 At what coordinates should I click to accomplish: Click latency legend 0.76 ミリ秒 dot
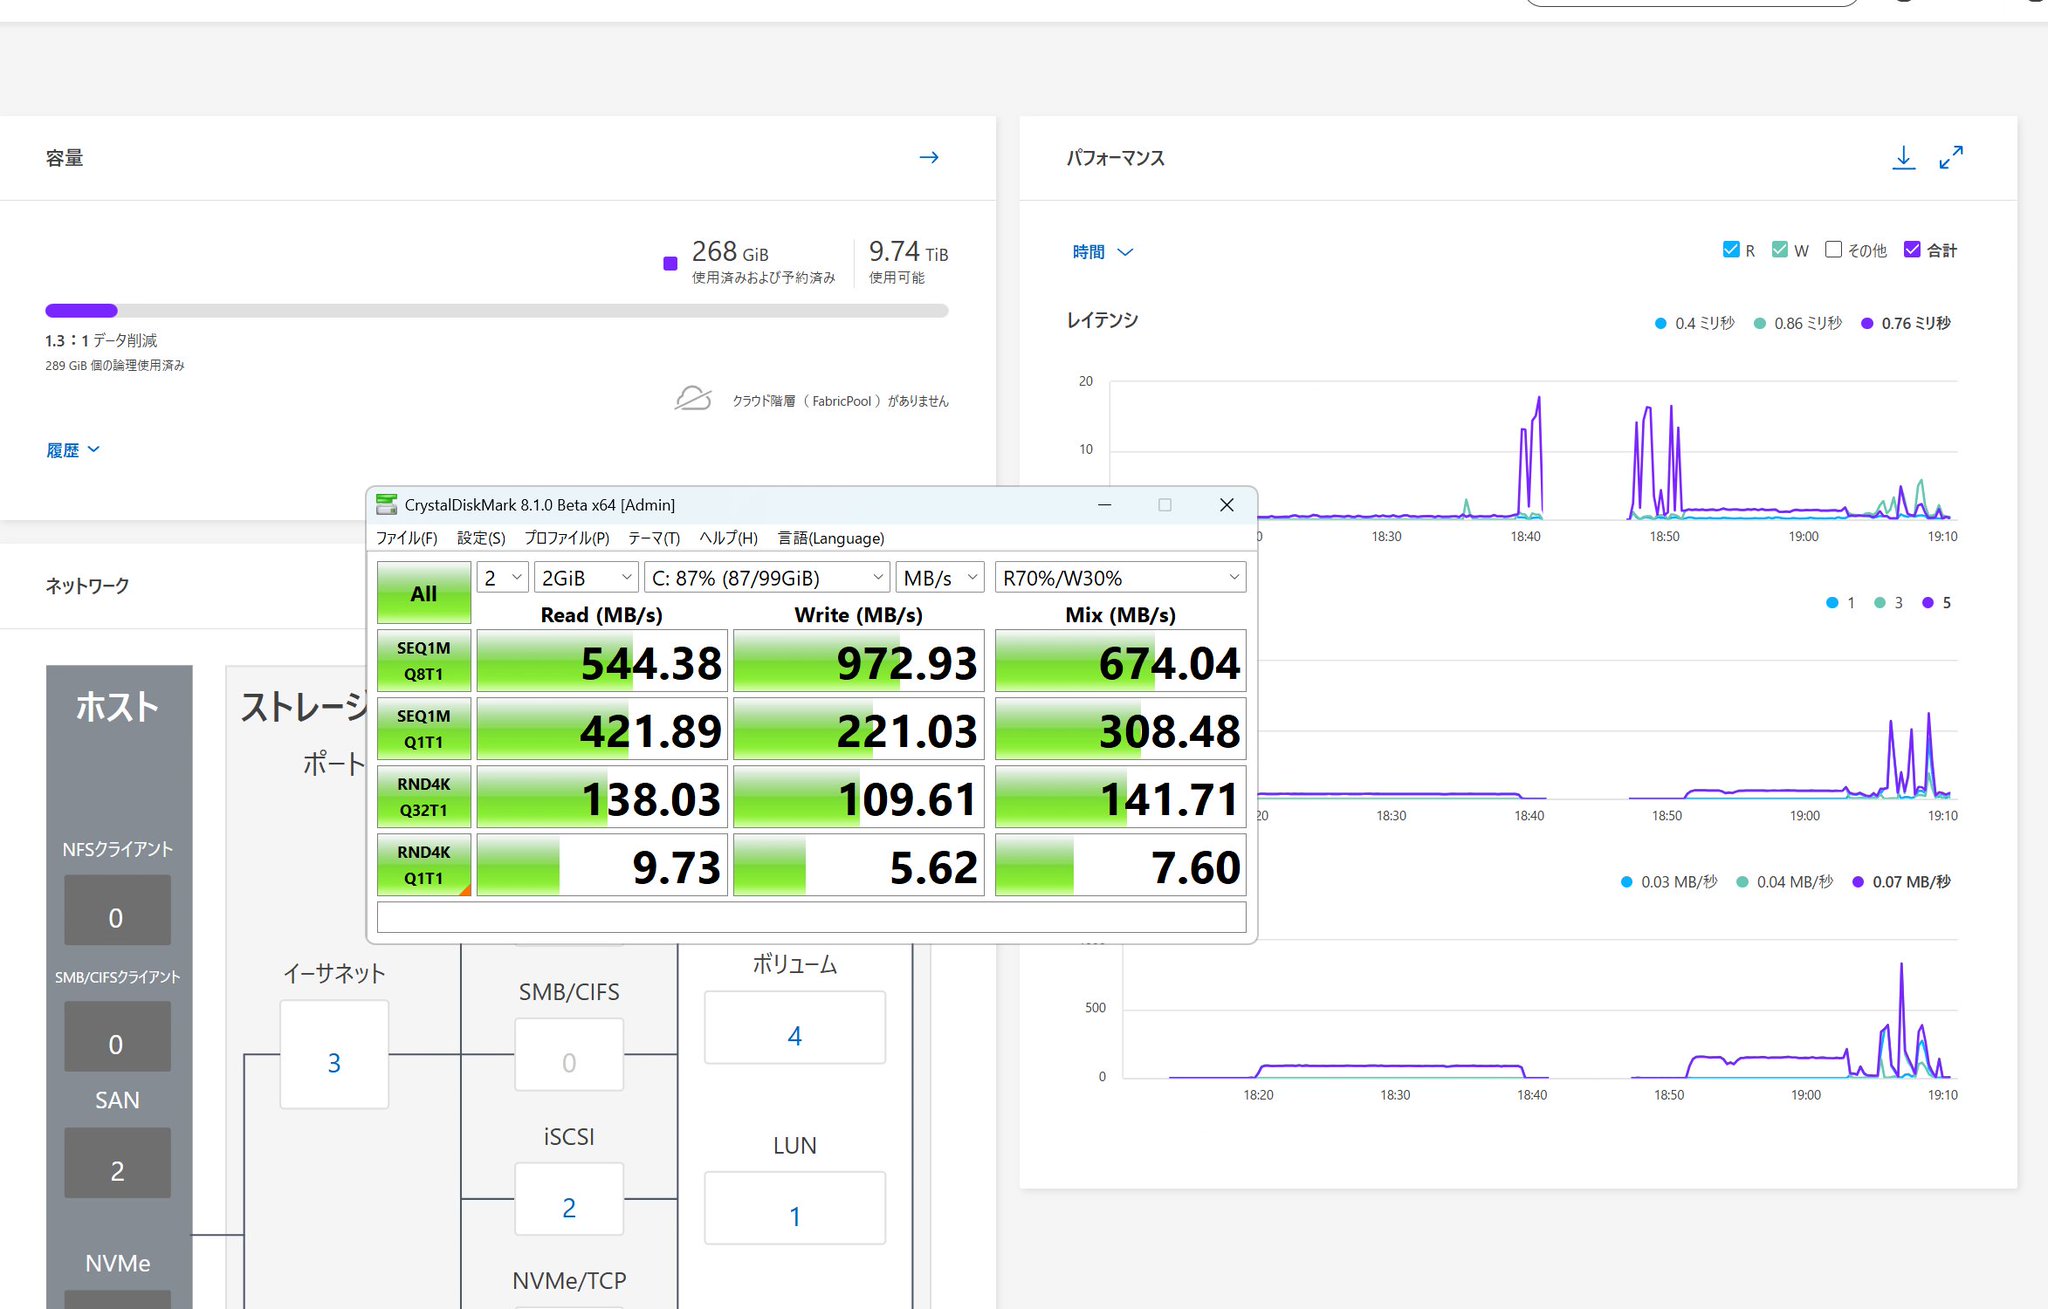coord(1867,323)
